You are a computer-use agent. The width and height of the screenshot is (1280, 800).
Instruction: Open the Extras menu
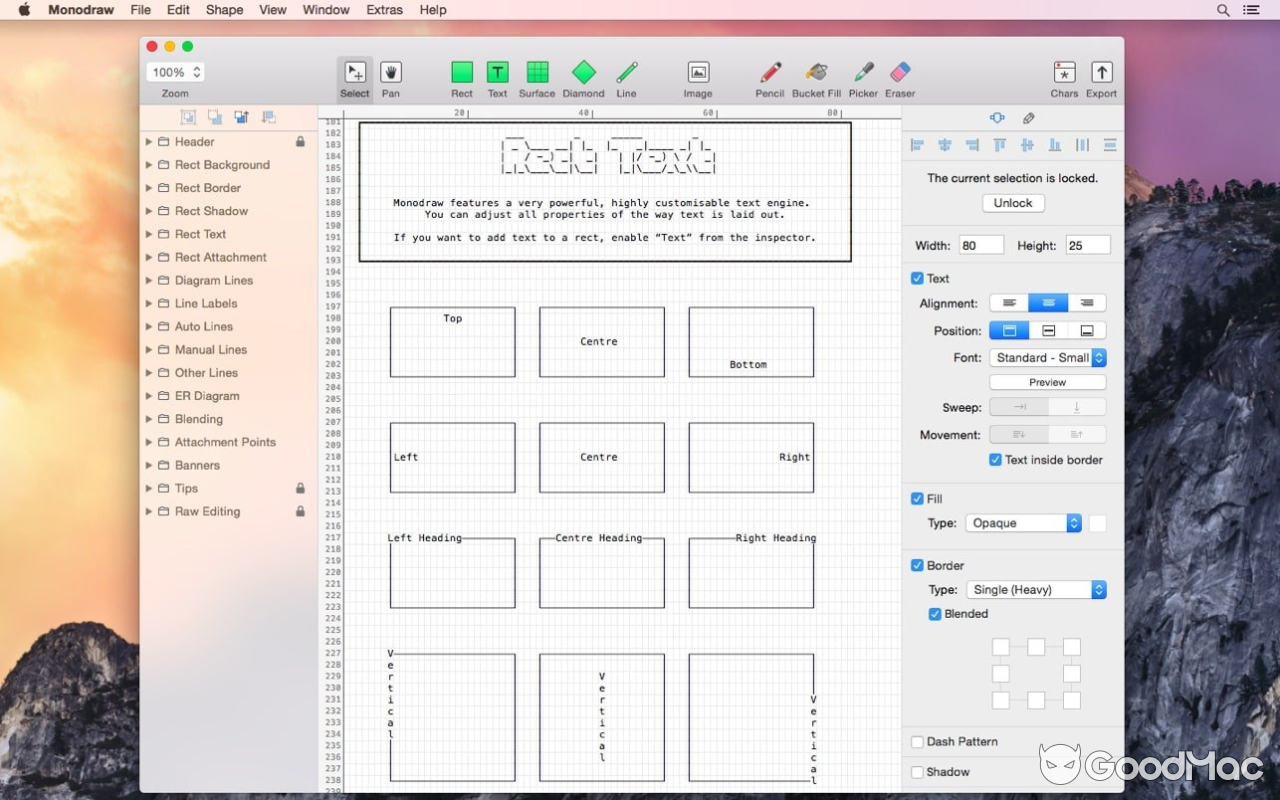pyautogui.click(x=384, y=10)
